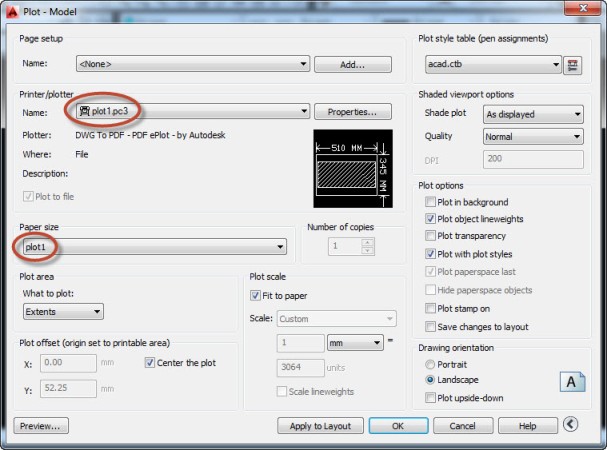Check Save changes to layout
This screenshot has height=450, width=607.
click(430, 326)
